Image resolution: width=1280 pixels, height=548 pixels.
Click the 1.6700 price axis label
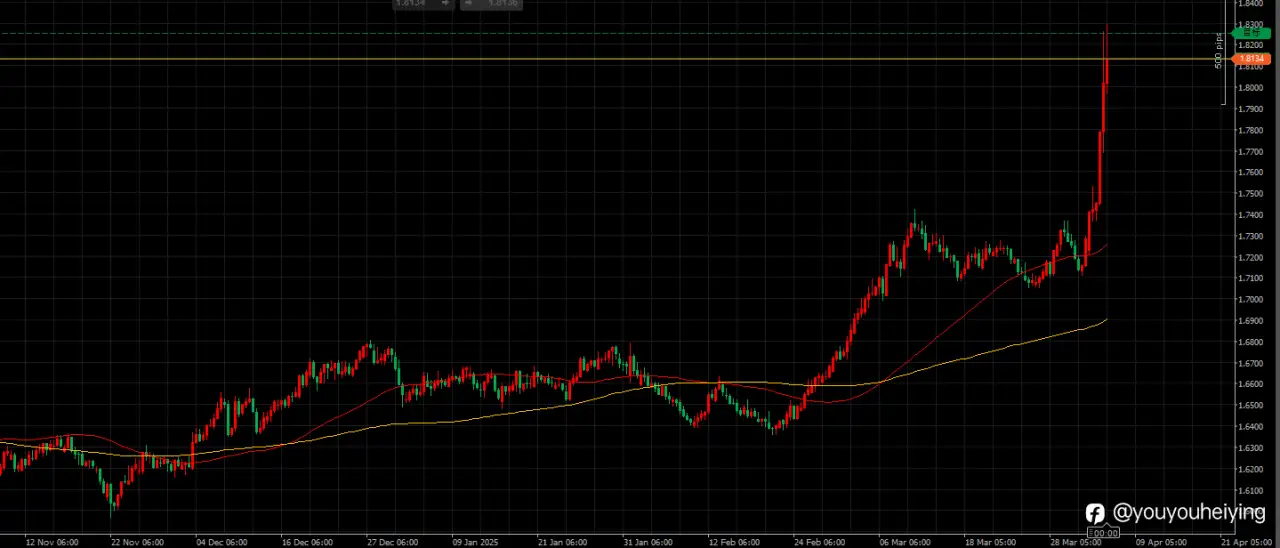1251,363
